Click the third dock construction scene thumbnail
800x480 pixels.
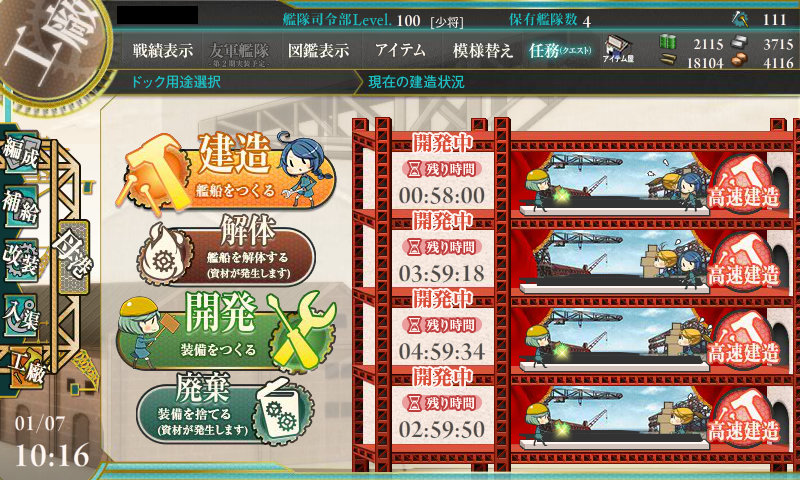(x=614, y=339)
